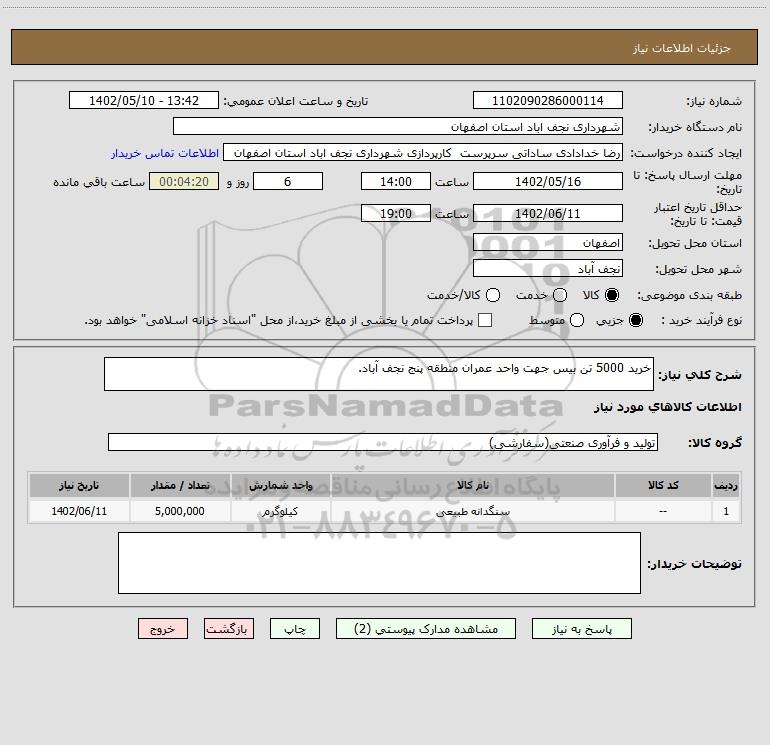Viewport: 770px width, 745px height.
Task: Click the need number field 1102090286000114
Action: (x=548, y=100)
